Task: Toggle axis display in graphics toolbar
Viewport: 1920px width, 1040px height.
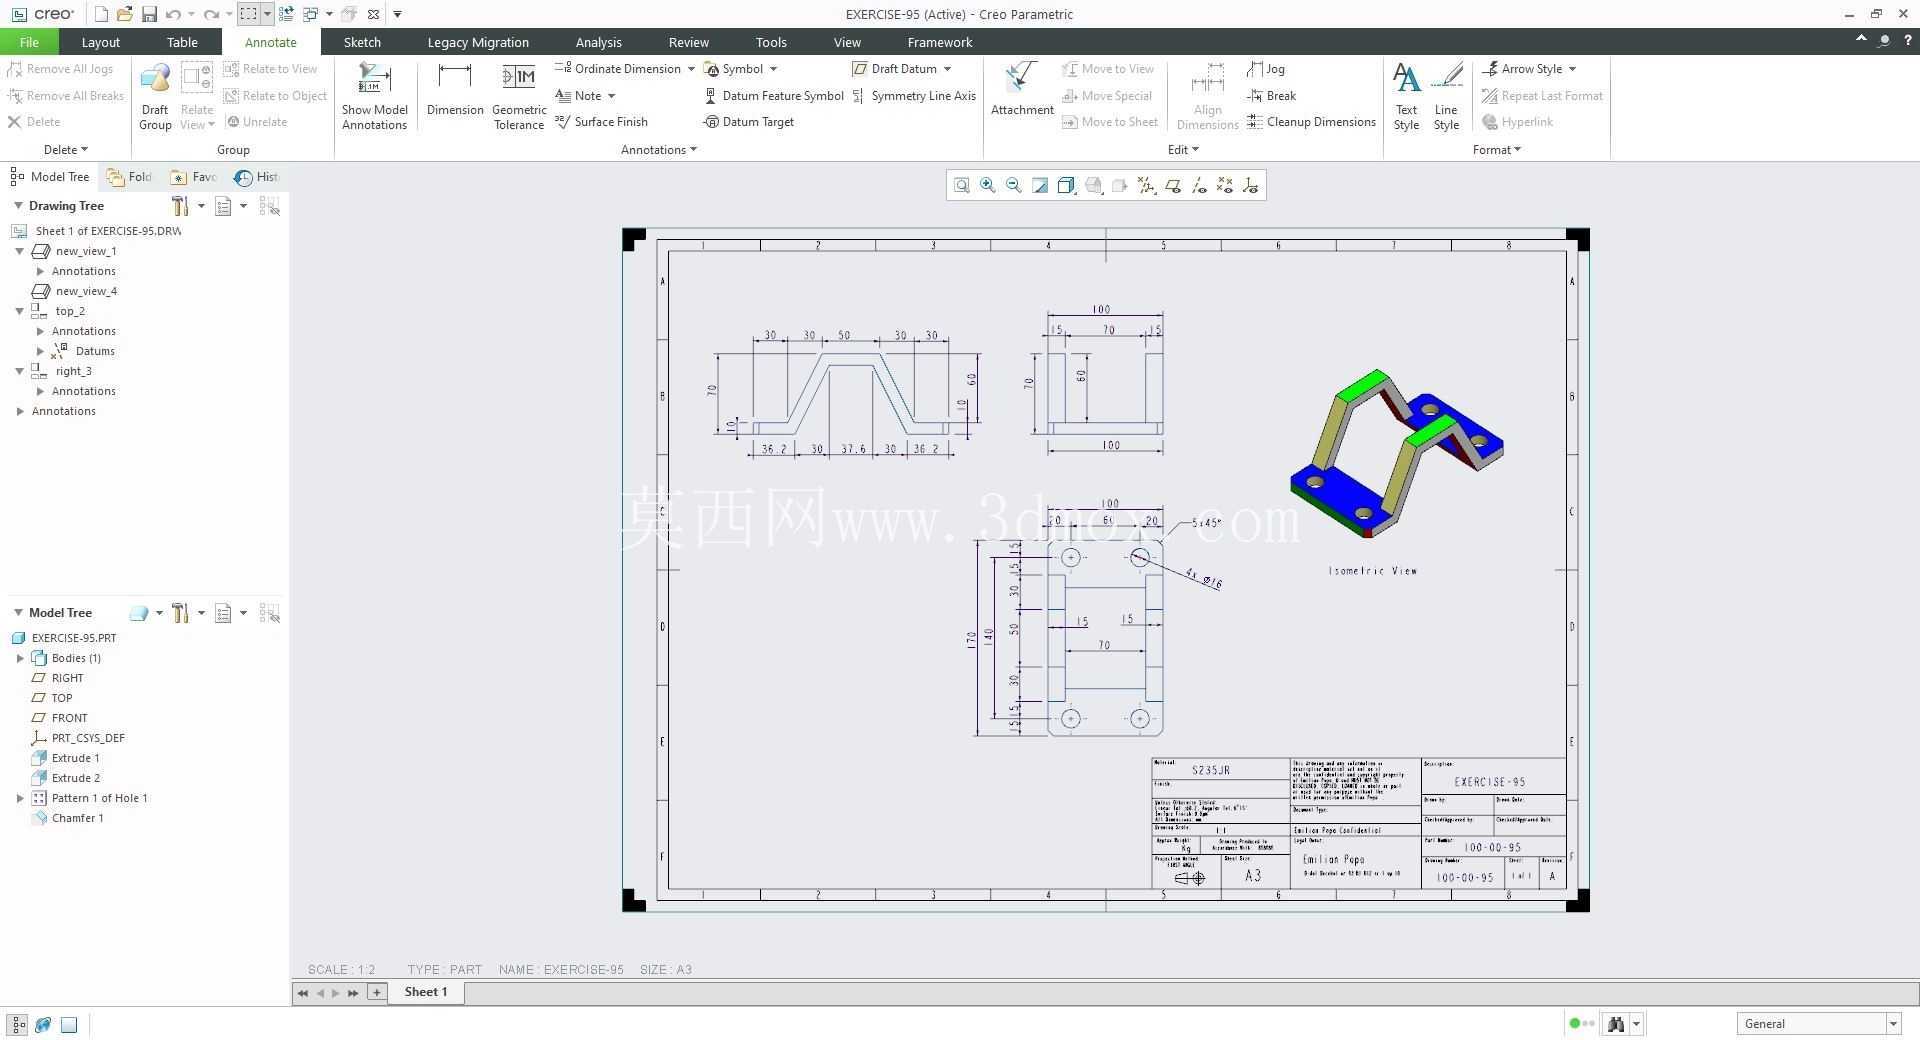Action: click(1199, 185)
